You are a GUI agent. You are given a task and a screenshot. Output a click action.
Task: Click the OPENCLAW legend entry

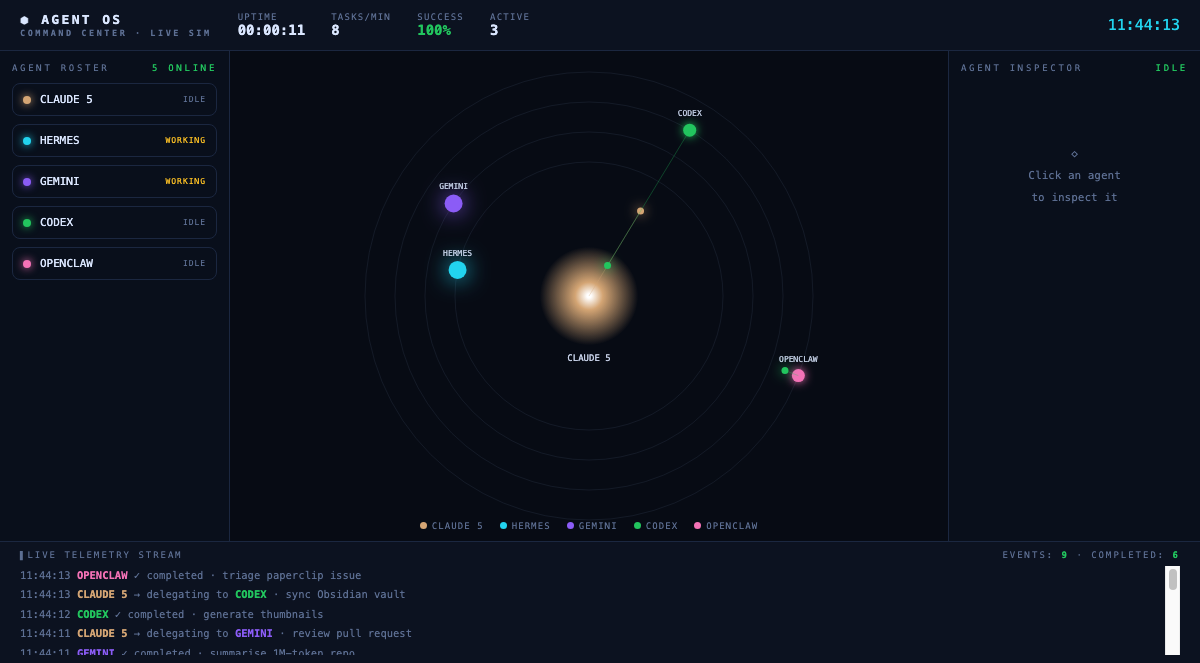(726, 526)
